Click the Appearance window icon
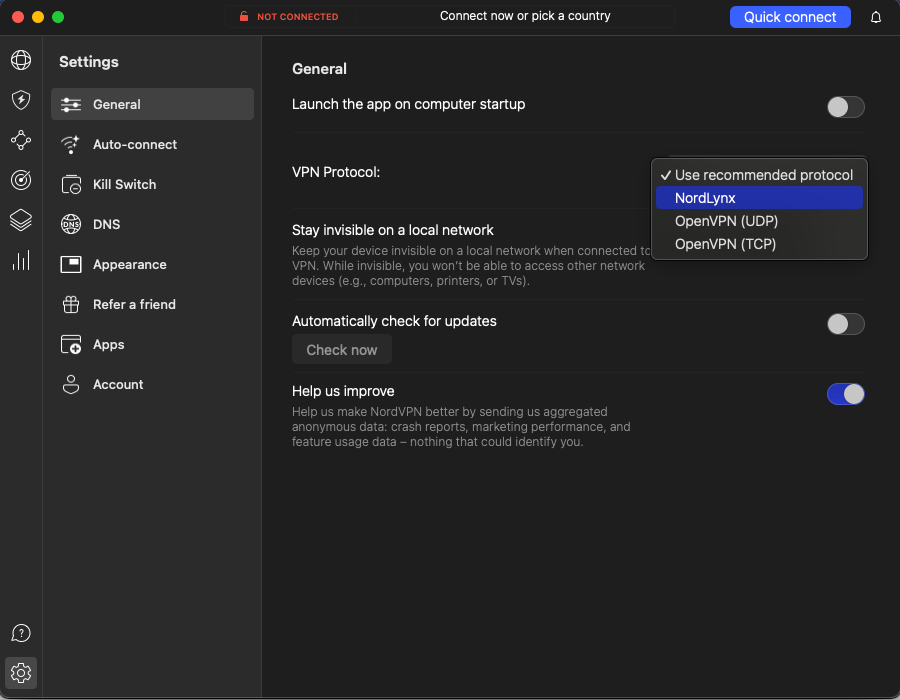 (x=71, y=265)
